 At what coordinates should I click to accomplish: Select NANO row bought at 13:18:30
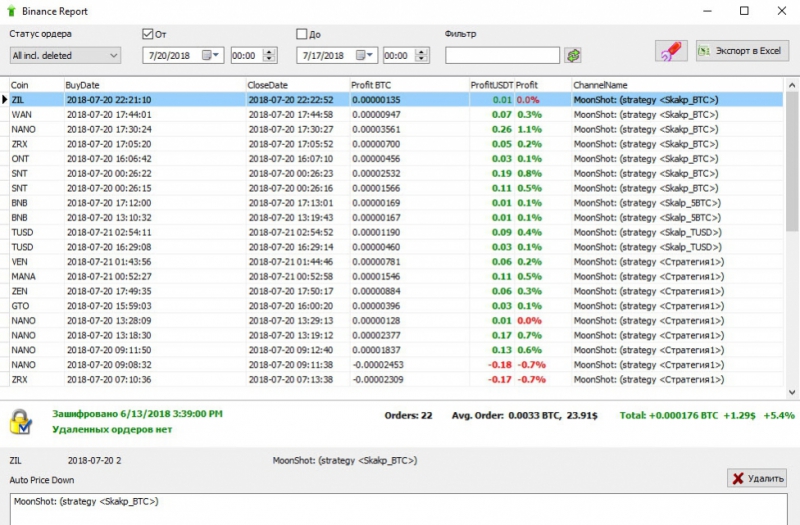[x=396, y=335]
